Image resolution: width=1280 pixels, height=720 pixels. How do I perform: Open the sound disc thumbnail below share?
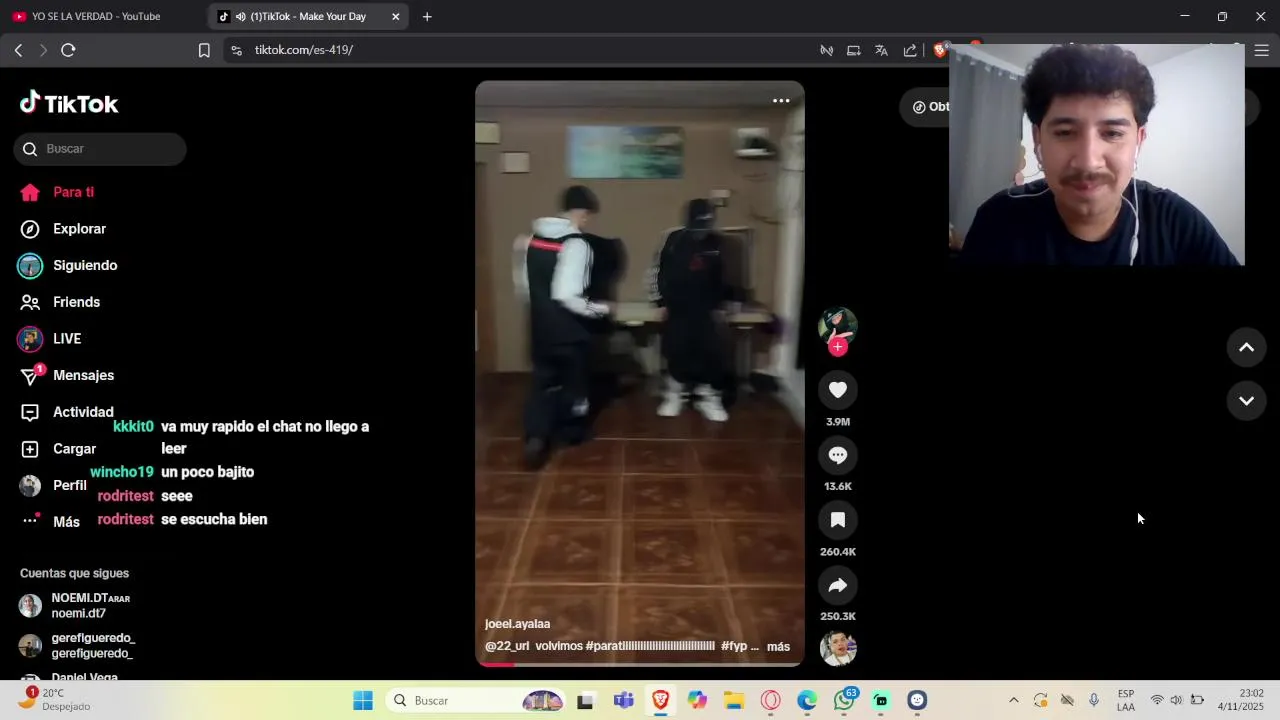838,648
